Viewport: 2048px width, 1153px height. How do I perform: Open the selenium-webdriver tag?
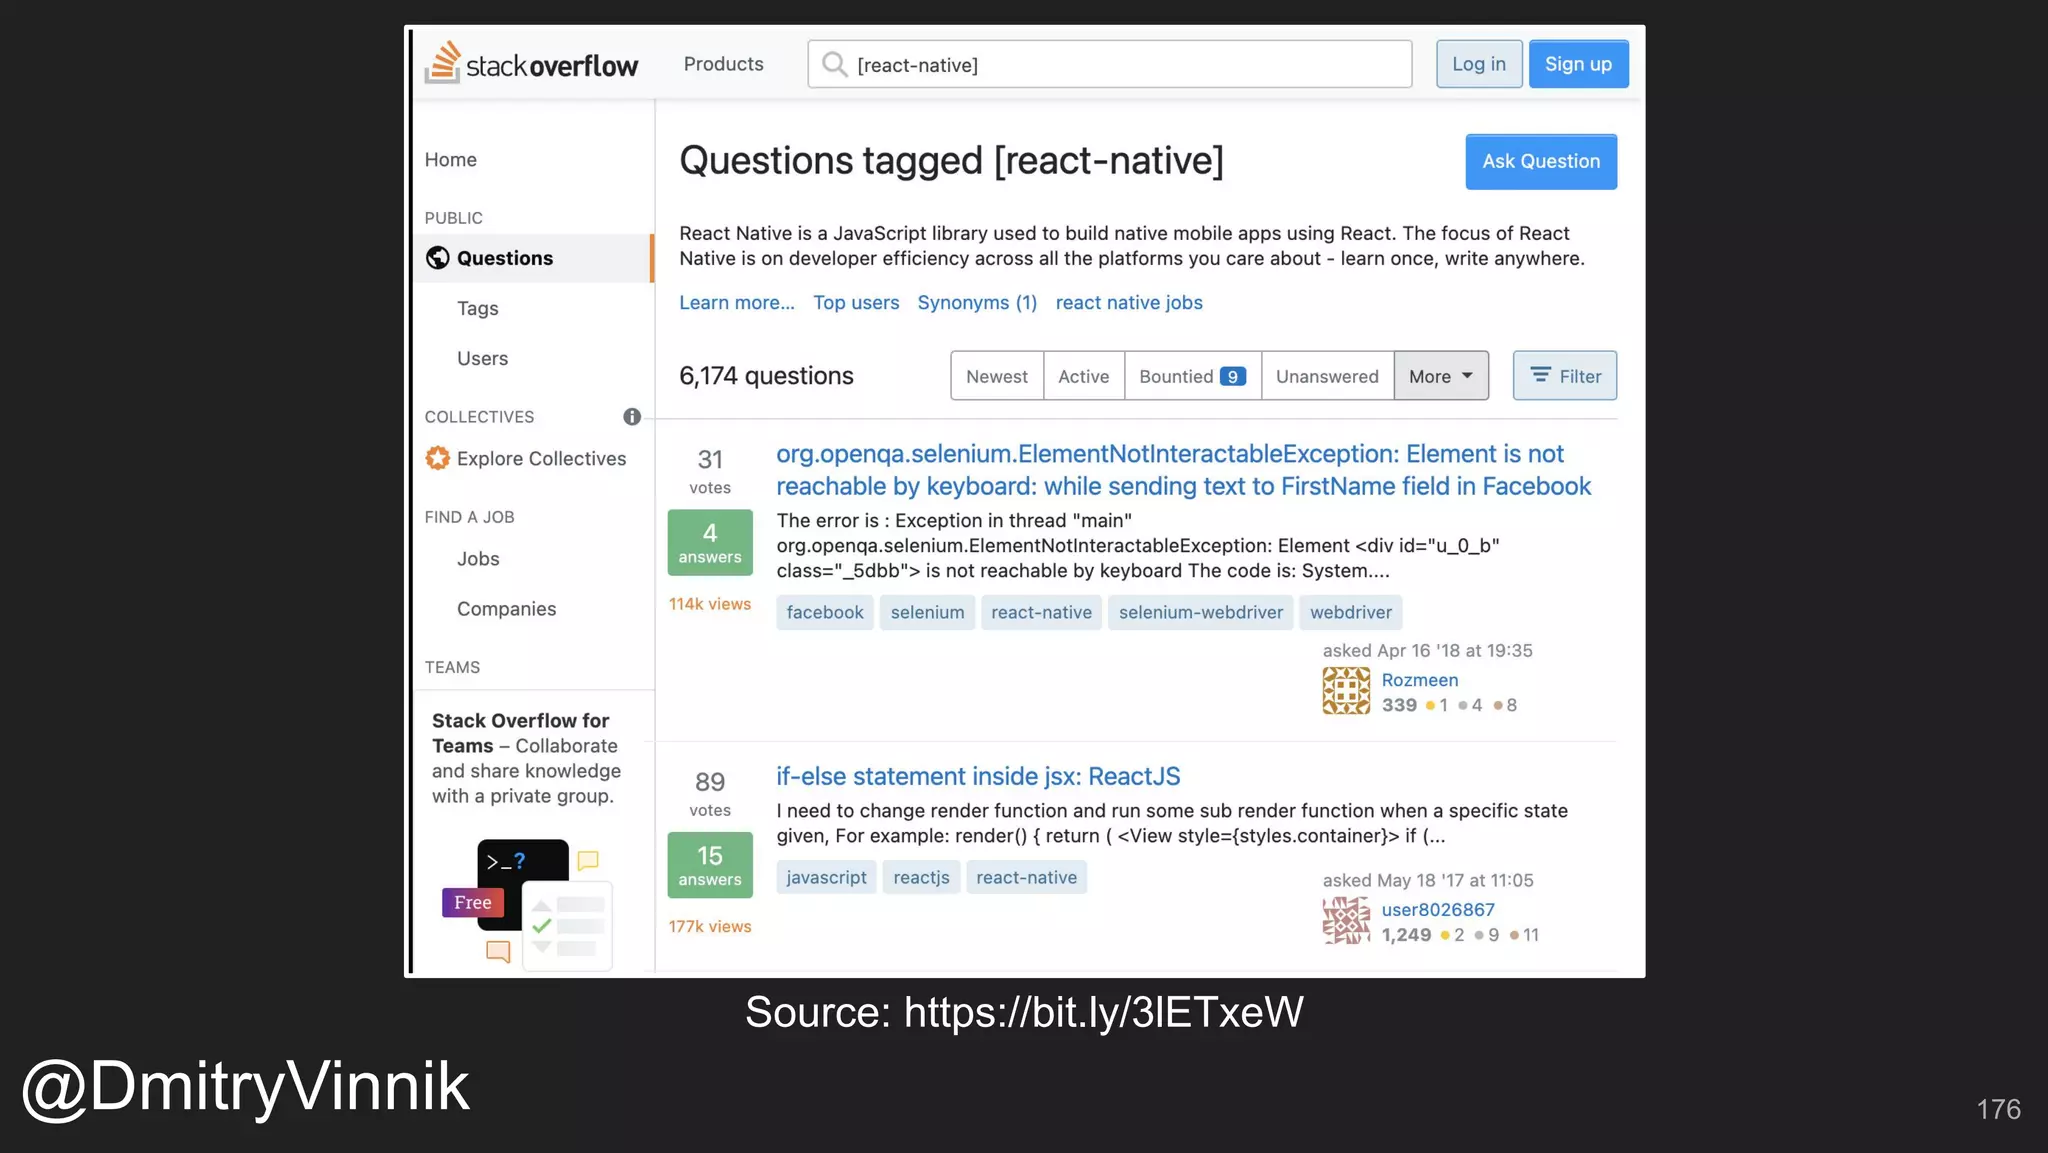1200,612
